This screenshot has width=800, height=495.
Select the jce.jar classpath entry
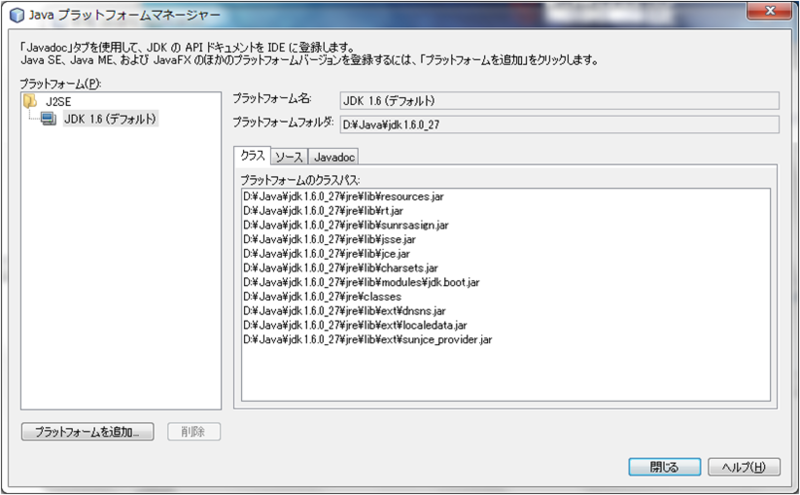pos(327,254)
